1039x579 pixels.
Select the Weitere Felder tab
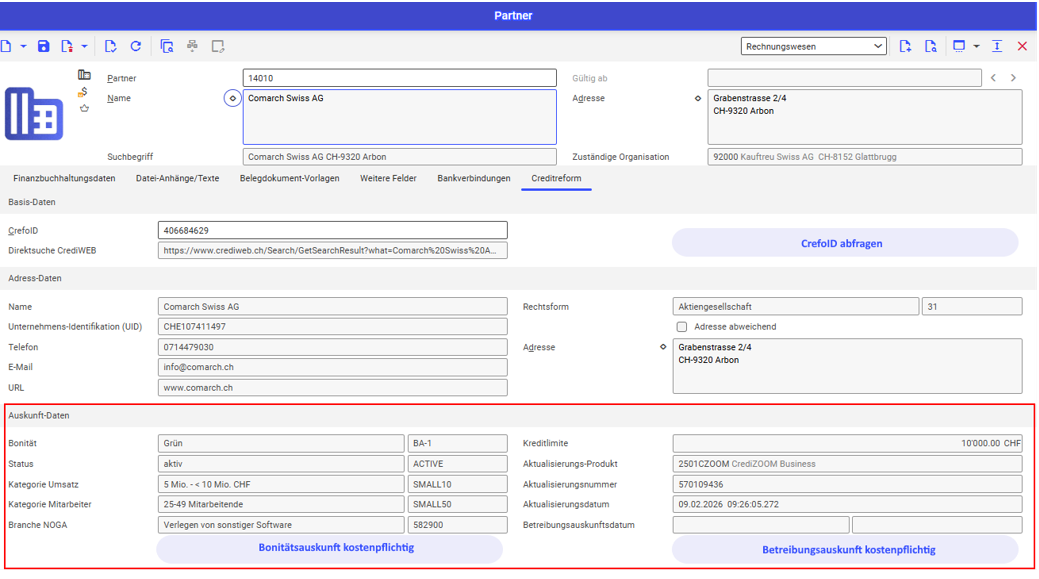point(388,178)
